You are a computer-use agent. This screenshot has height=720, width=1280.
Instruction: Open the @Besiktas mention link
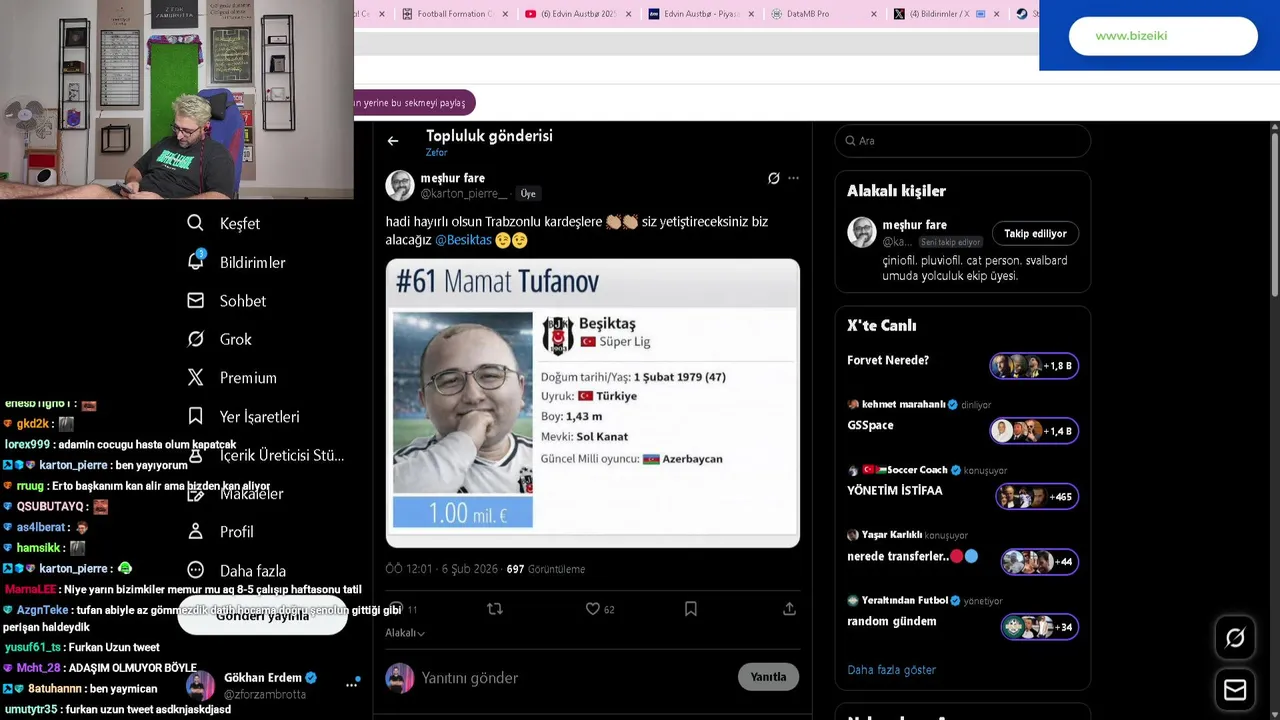click(x=463, y=240)
